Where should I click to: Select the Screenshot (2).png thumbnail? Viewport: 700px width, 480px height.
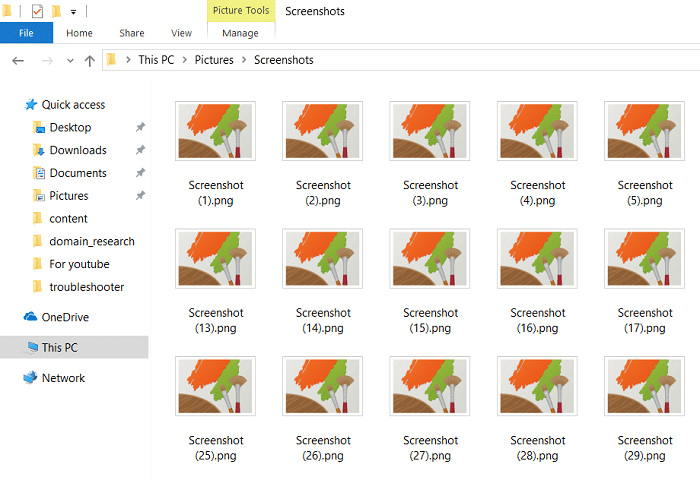(322, 131)
